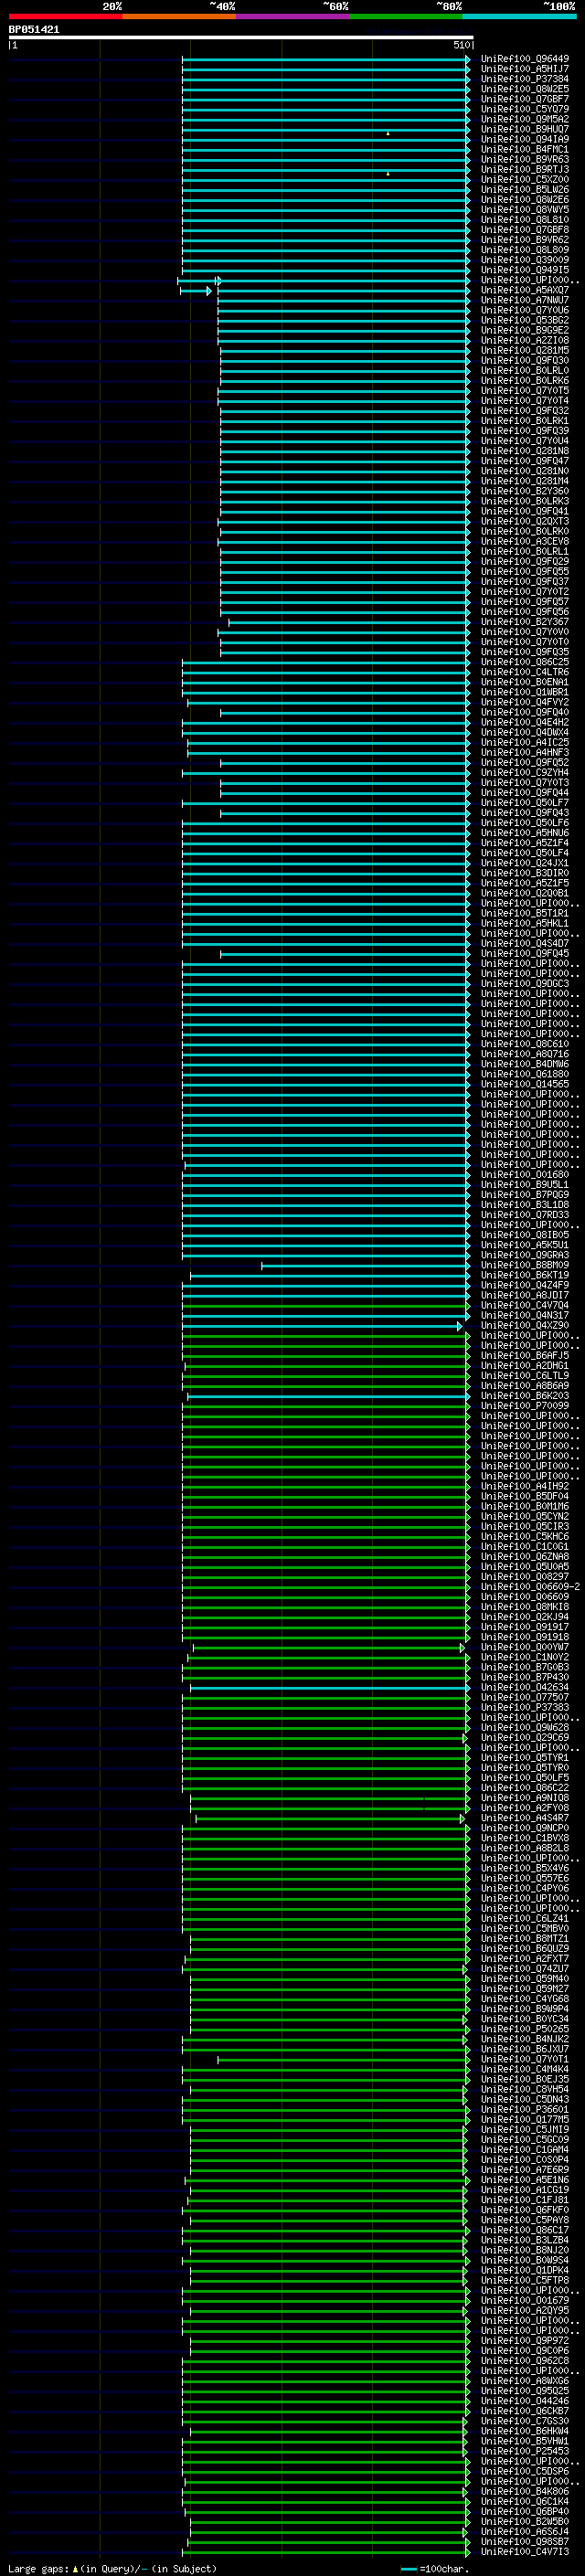
Task: Select the UniRef100_Q91917 label
Action: pyautogui.click(x=525, y=1627)
